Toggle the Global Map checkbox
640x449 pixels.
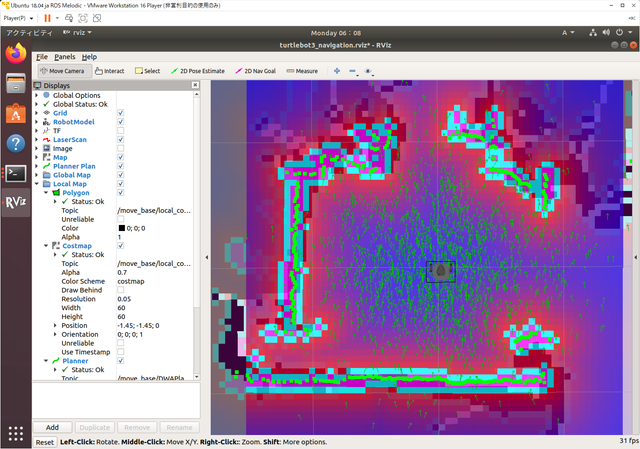(x=121, y=175)
